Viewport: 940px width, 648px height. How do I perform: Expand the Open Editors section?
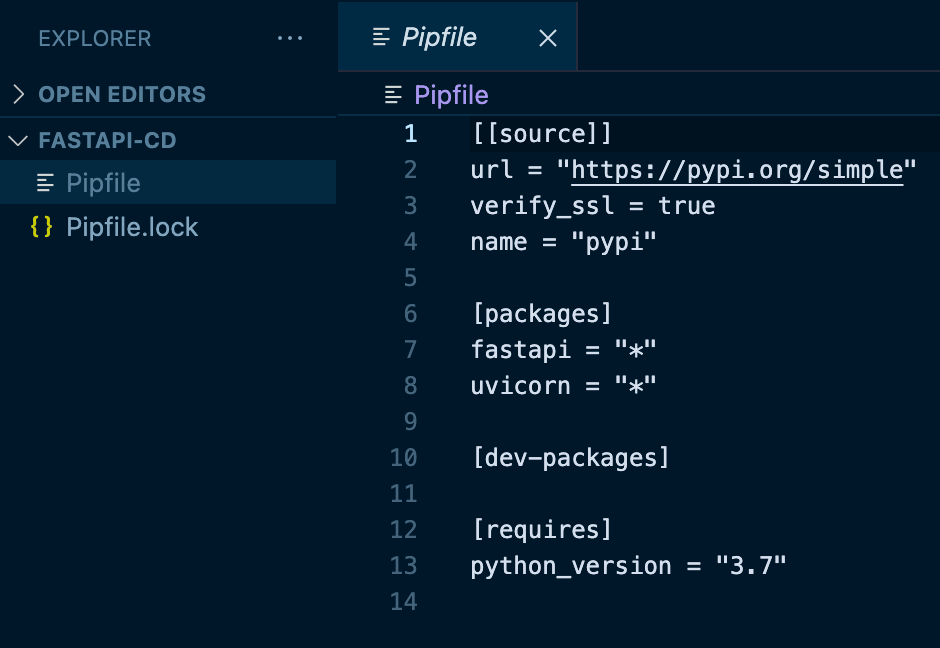pyautogui.click(x=18, y=95)
